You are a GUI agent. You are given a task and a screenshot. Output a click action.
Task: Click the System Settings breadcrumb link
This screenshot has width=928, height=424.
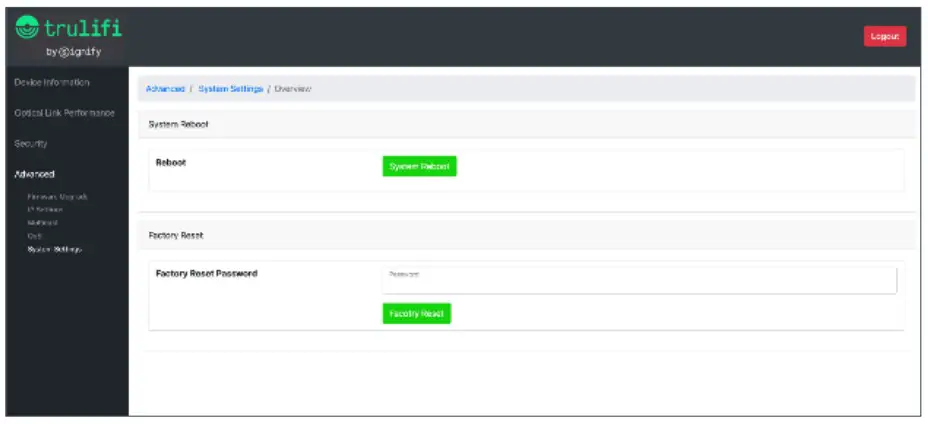pyautogui.click(x=230, y=89)
